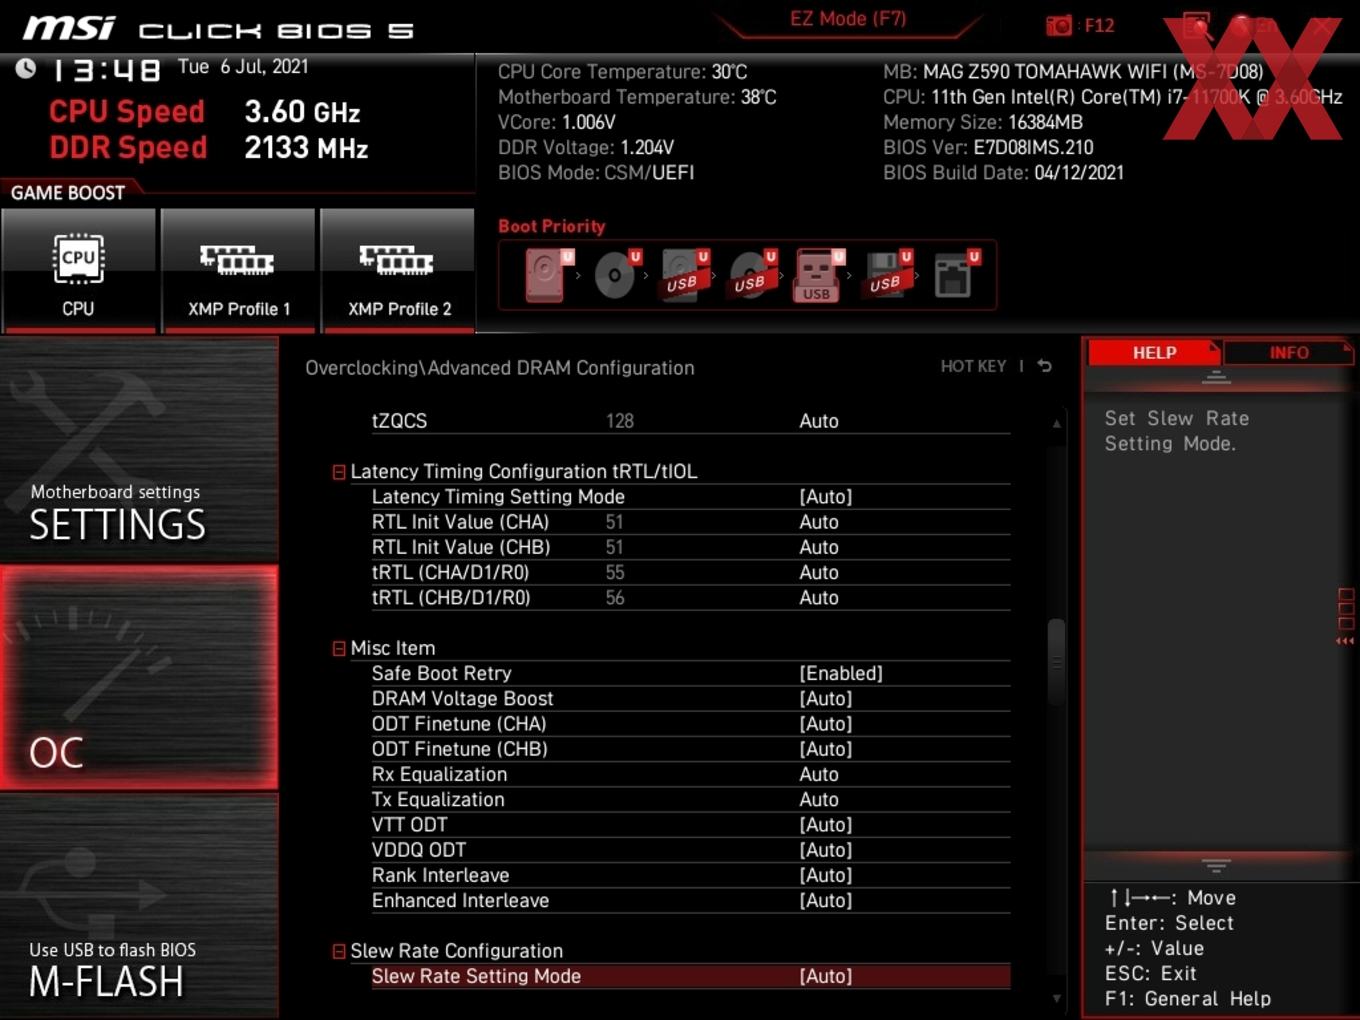Open Latency Timing Setting Mode Auto dropdown
Viewport: 1360px width, 1020px height.
click(825, 497)
